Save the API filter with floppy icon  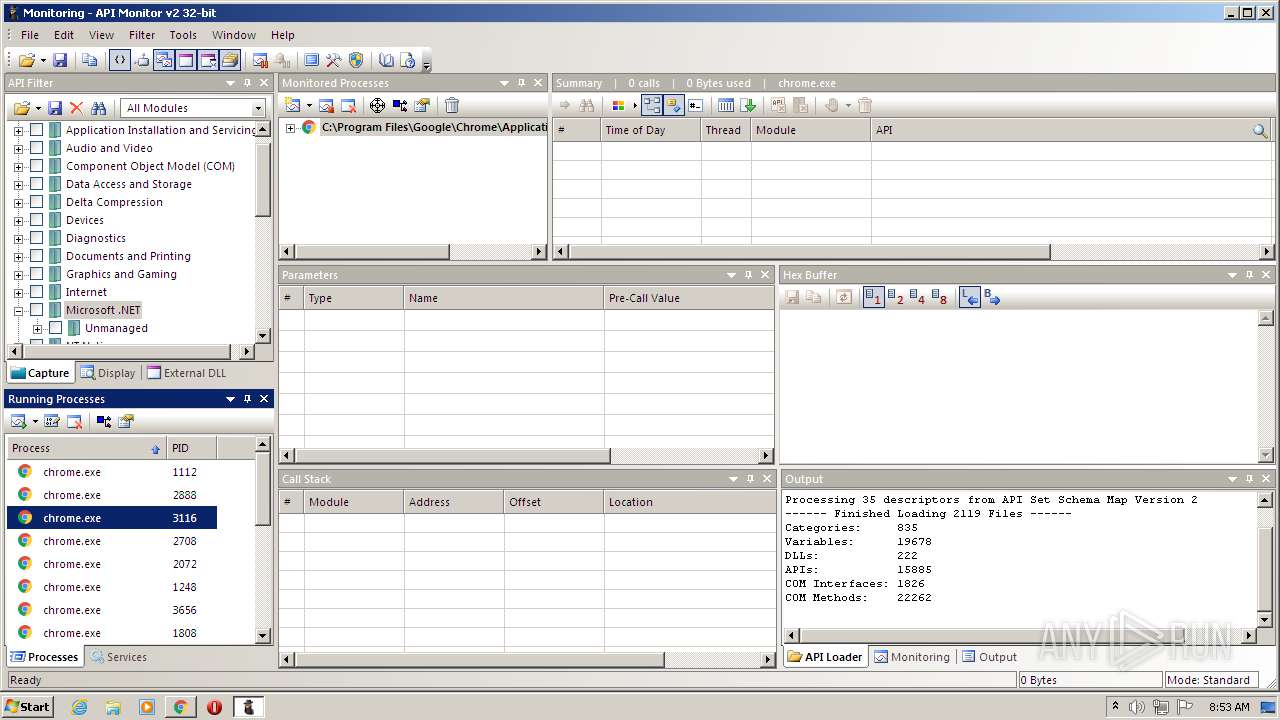[55, 108]
